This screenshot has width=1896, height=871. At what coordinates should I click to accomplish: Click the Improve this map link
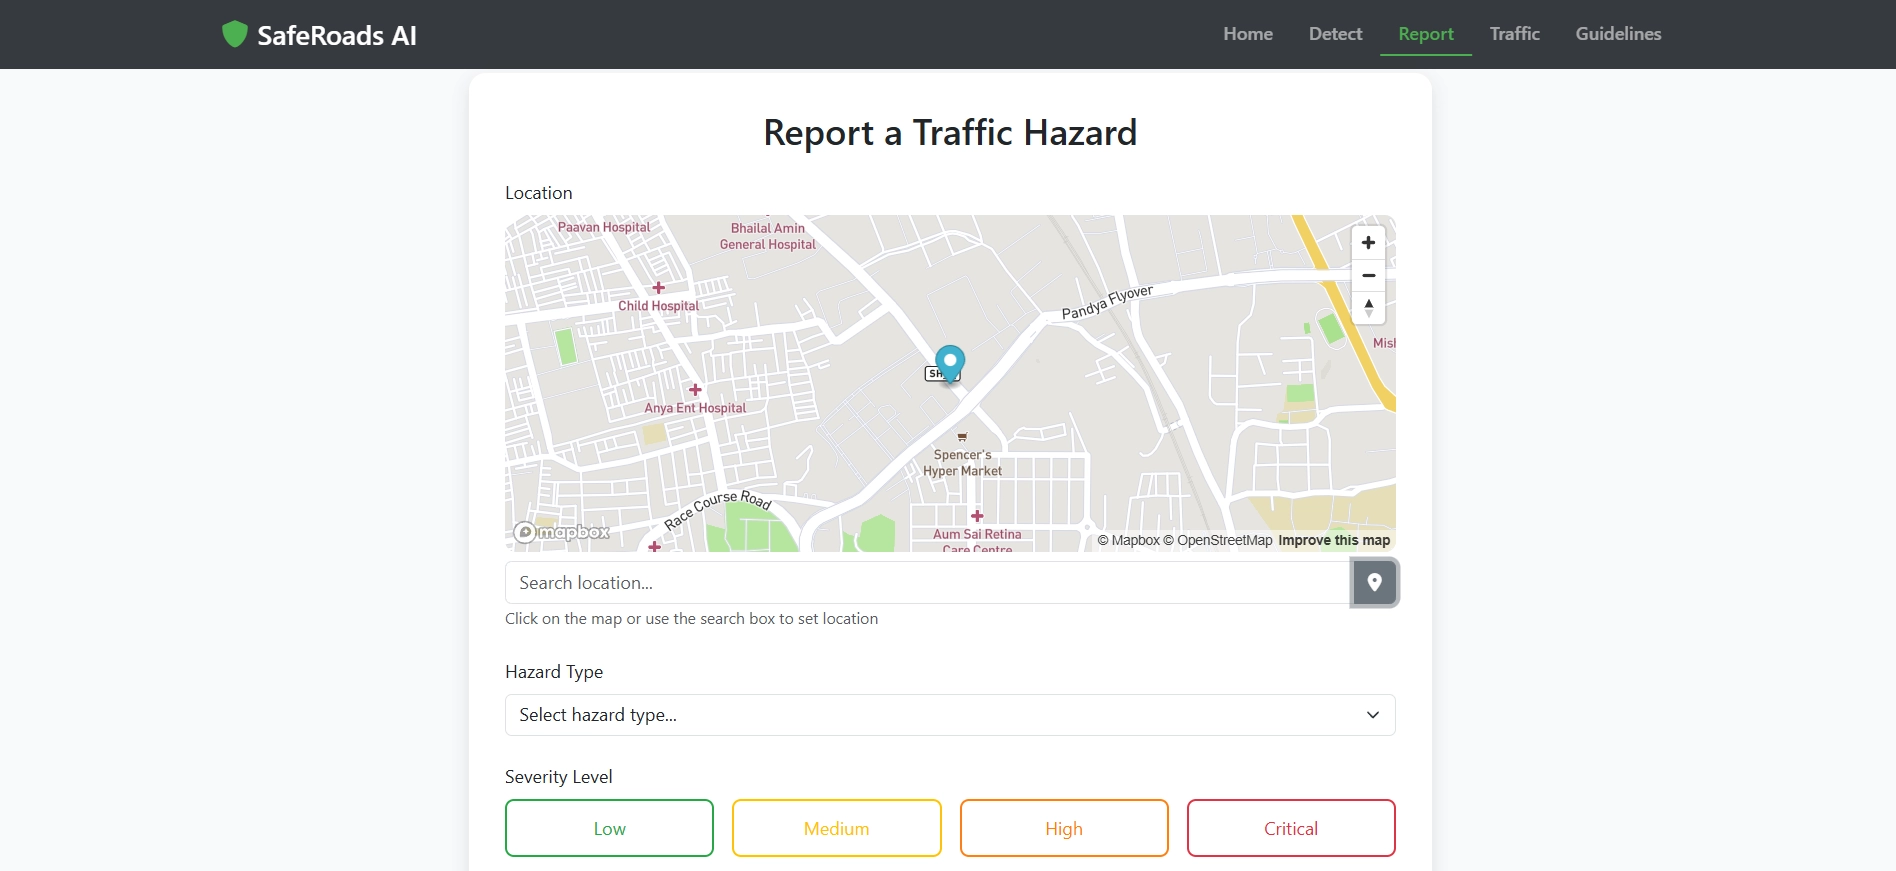pos(1334,540)
